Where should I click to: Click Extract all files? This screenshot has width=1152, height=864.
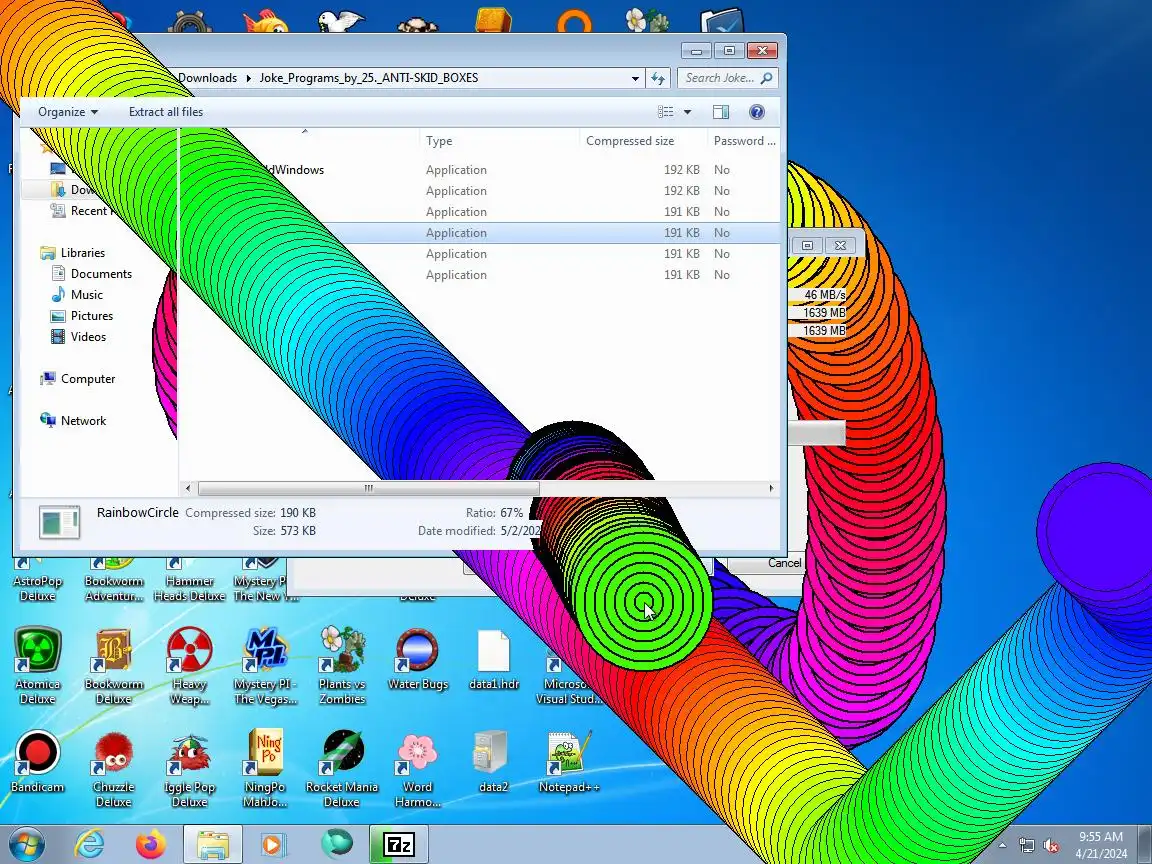click(x=166, y=112)
